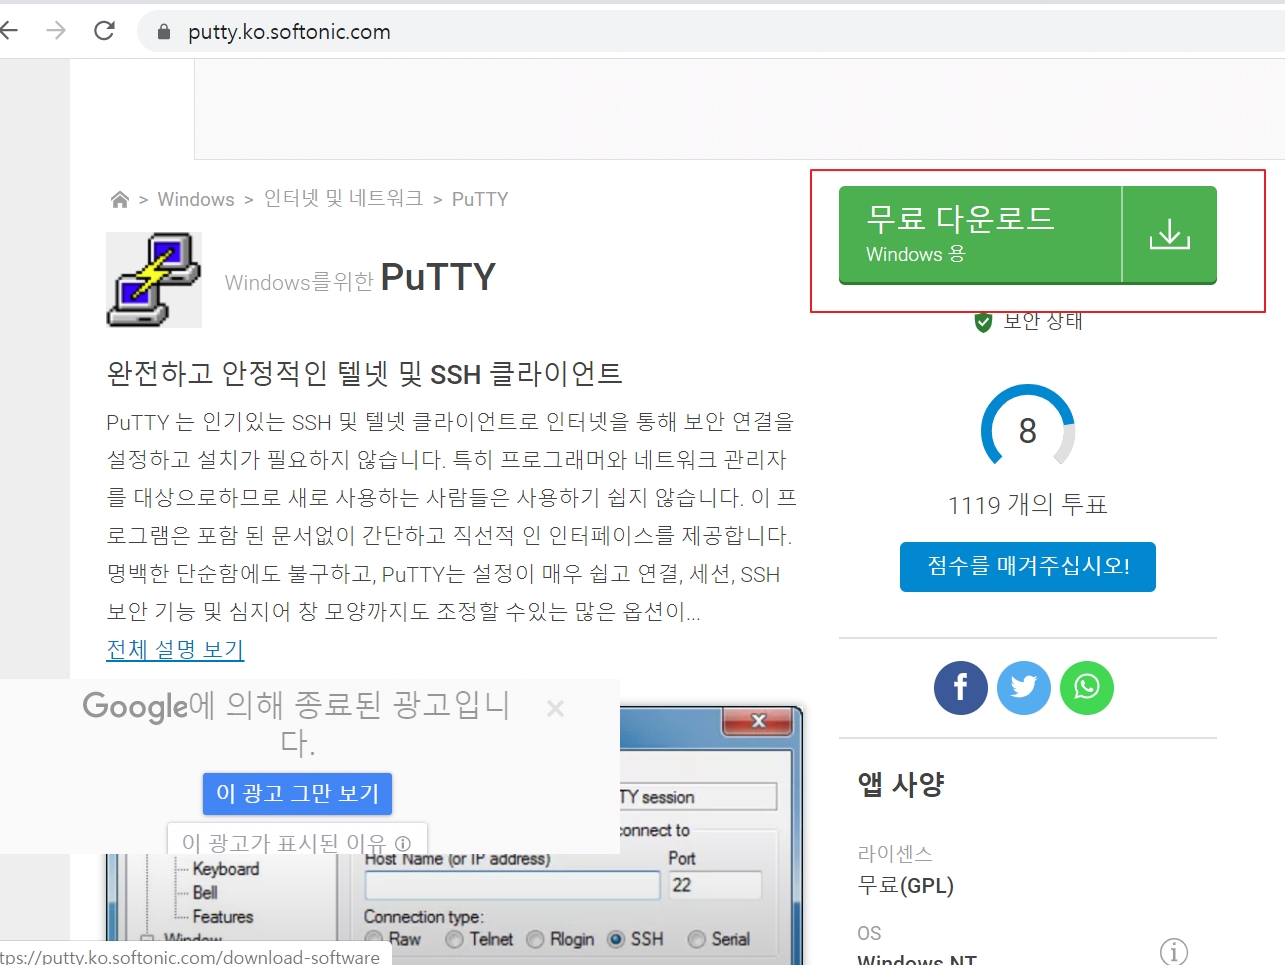Click the 점수를 매겨주십시오! button
Image resolution: width=1285 pixels, height=965 pixels.
[1028, 567]
